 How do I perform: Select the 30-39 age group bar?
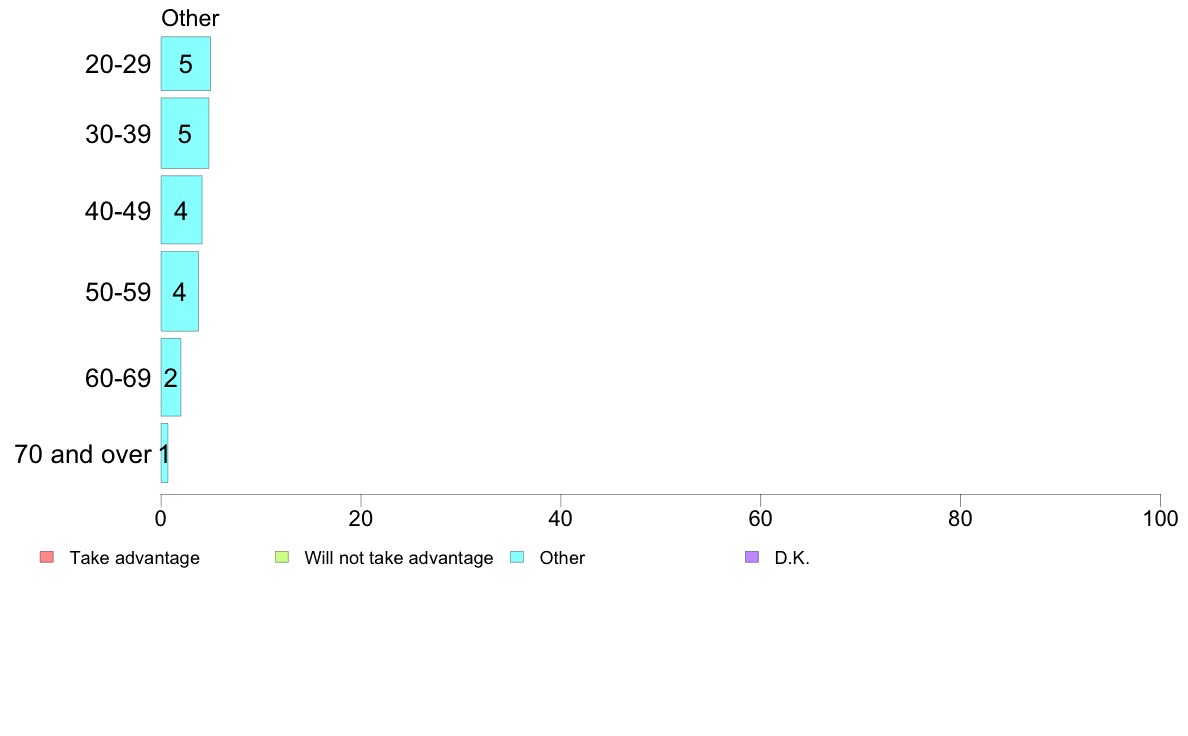(x=185, y=133)
